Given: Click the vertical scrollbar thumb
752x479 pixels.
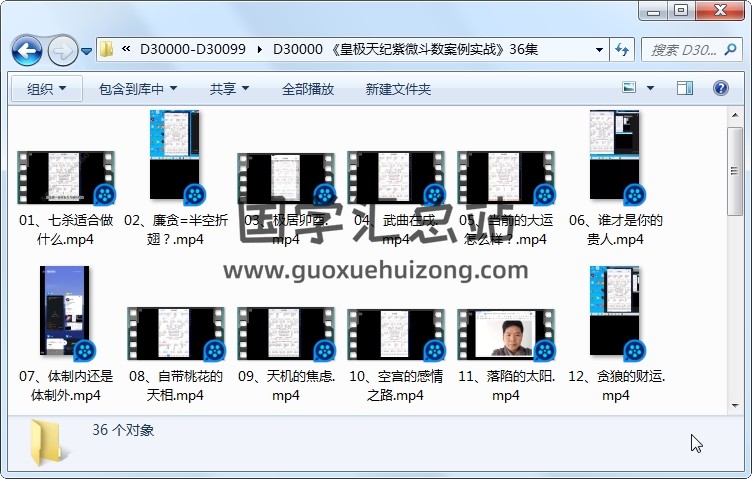Looking at the screenshot, I should (735, 171).
